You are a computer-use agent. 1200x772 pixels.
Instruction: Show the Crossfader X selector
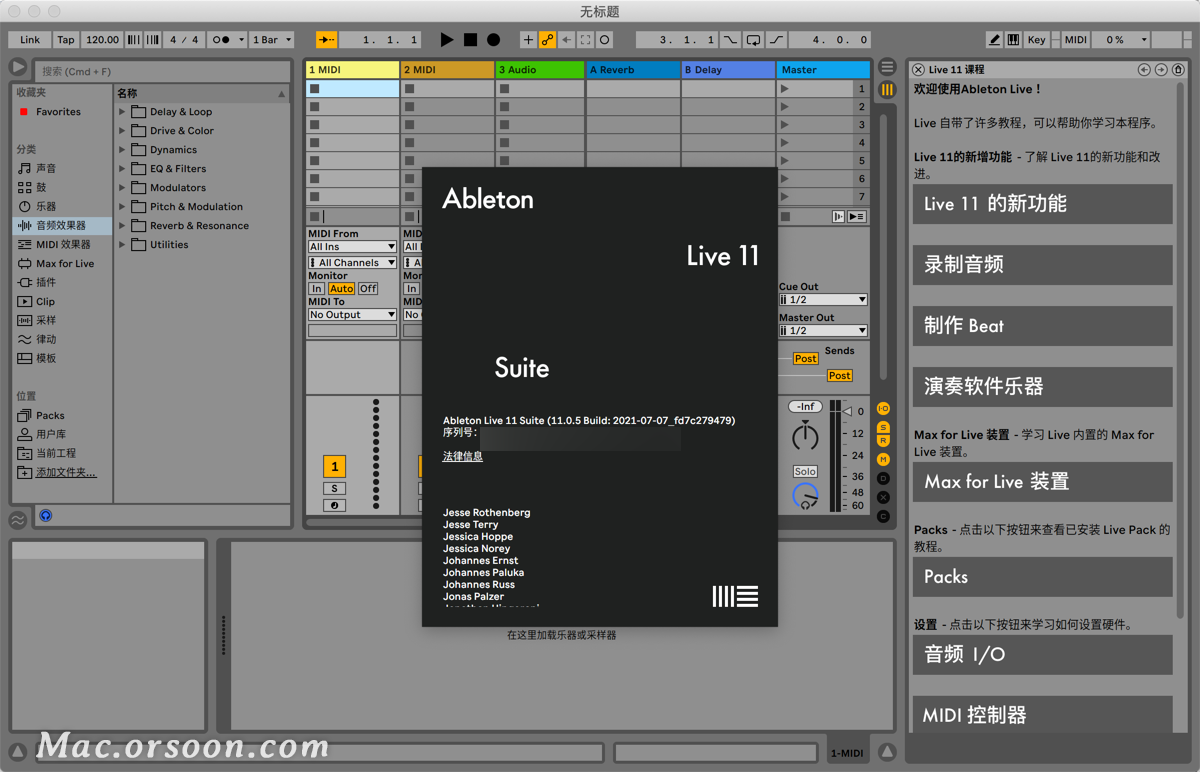coord(883,497)
